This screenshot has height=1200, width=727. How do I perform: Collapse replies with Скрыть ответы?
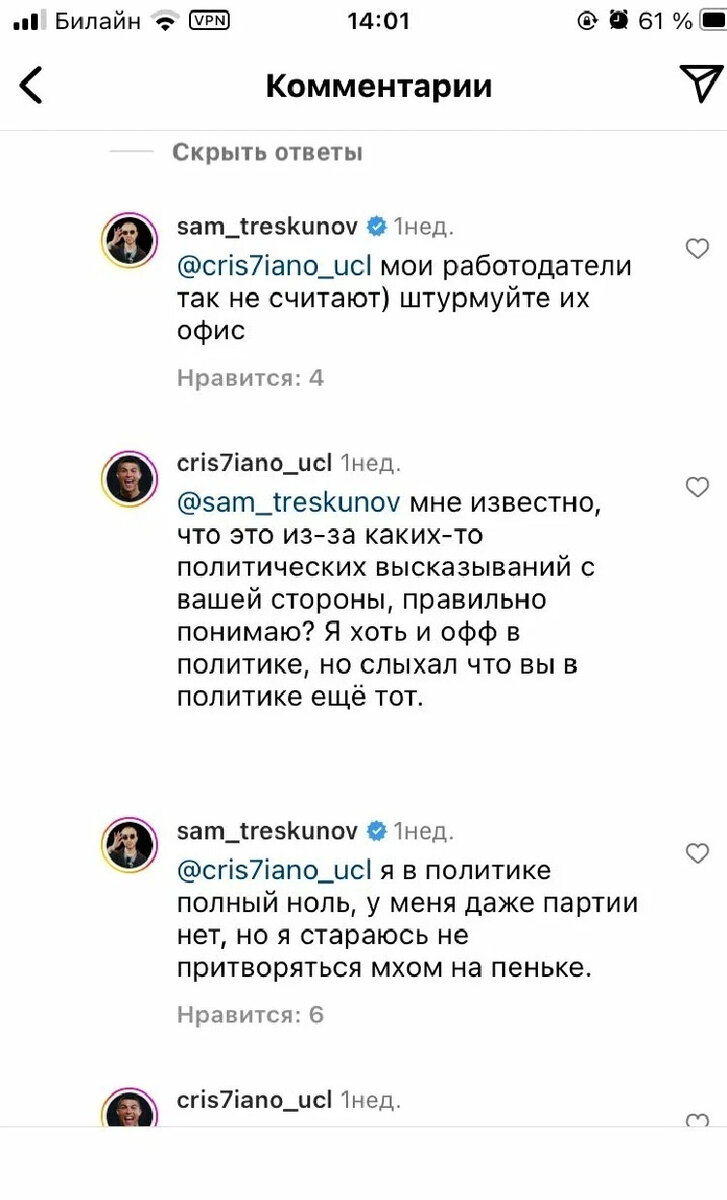tap(266, 152)
